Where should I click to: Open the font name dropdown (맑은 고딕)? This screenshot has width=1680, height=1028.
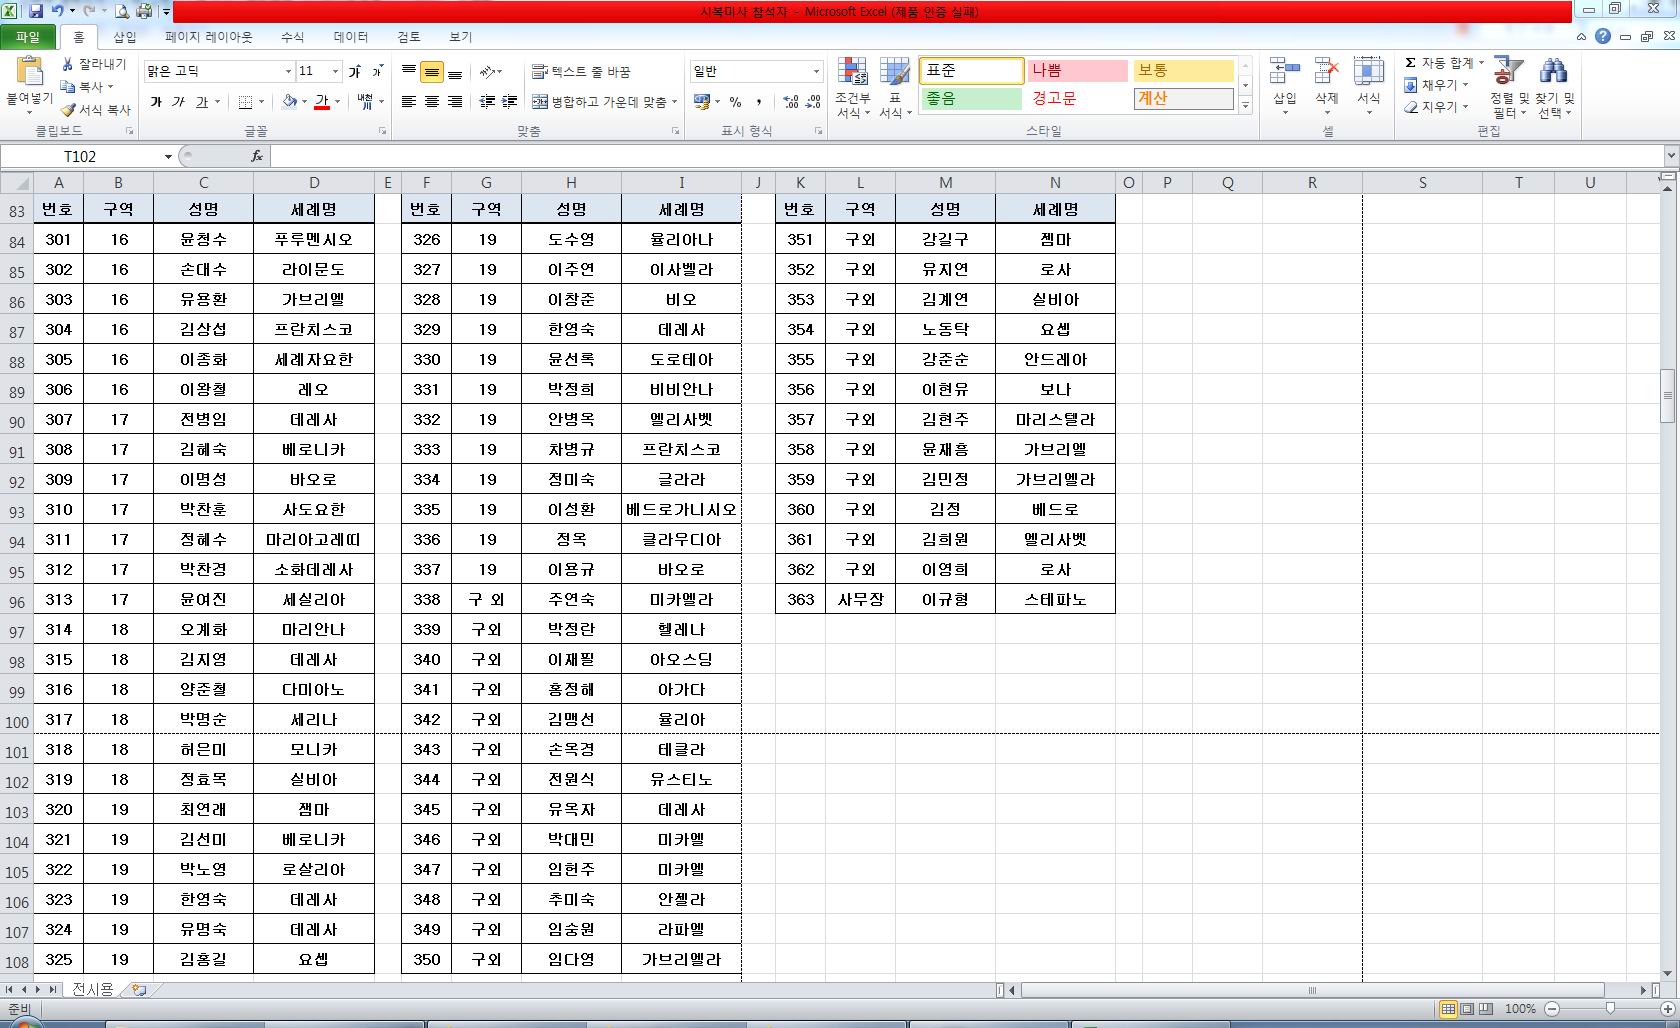(288, 71)
